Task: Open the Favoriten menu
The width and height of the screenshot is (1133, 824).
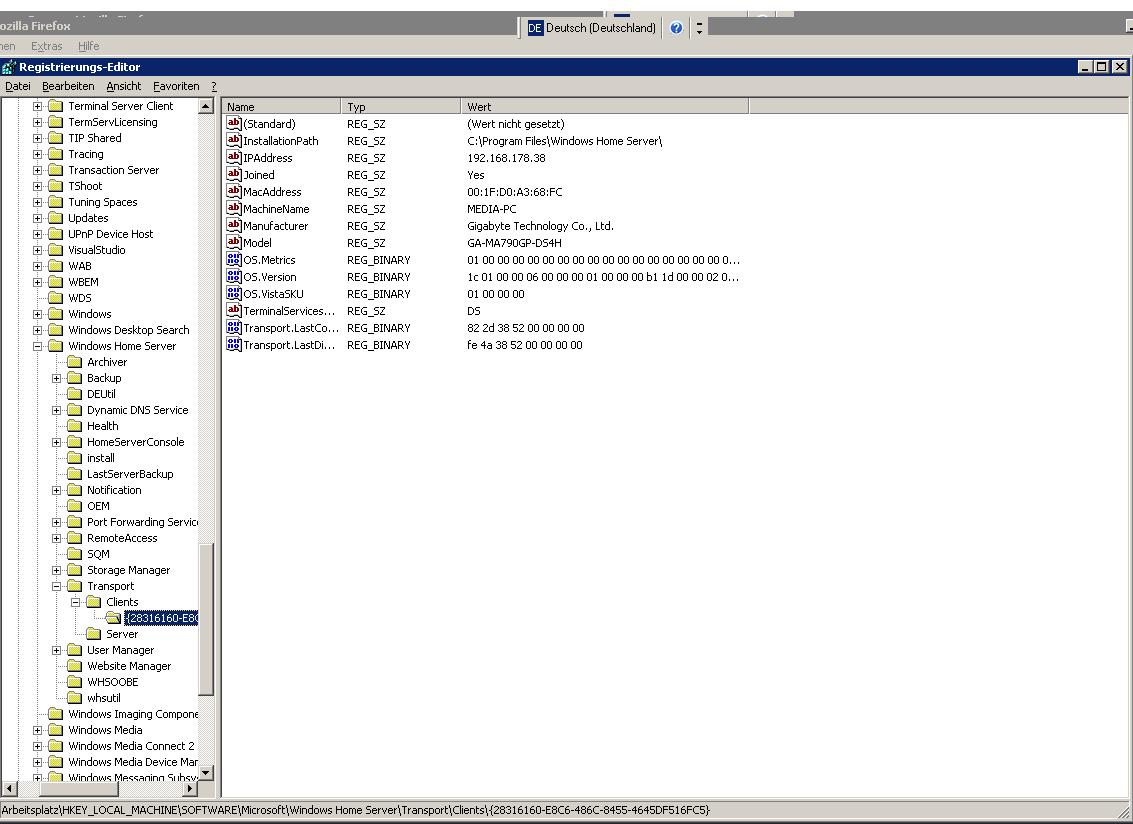Action: click(x=176, y=86)
